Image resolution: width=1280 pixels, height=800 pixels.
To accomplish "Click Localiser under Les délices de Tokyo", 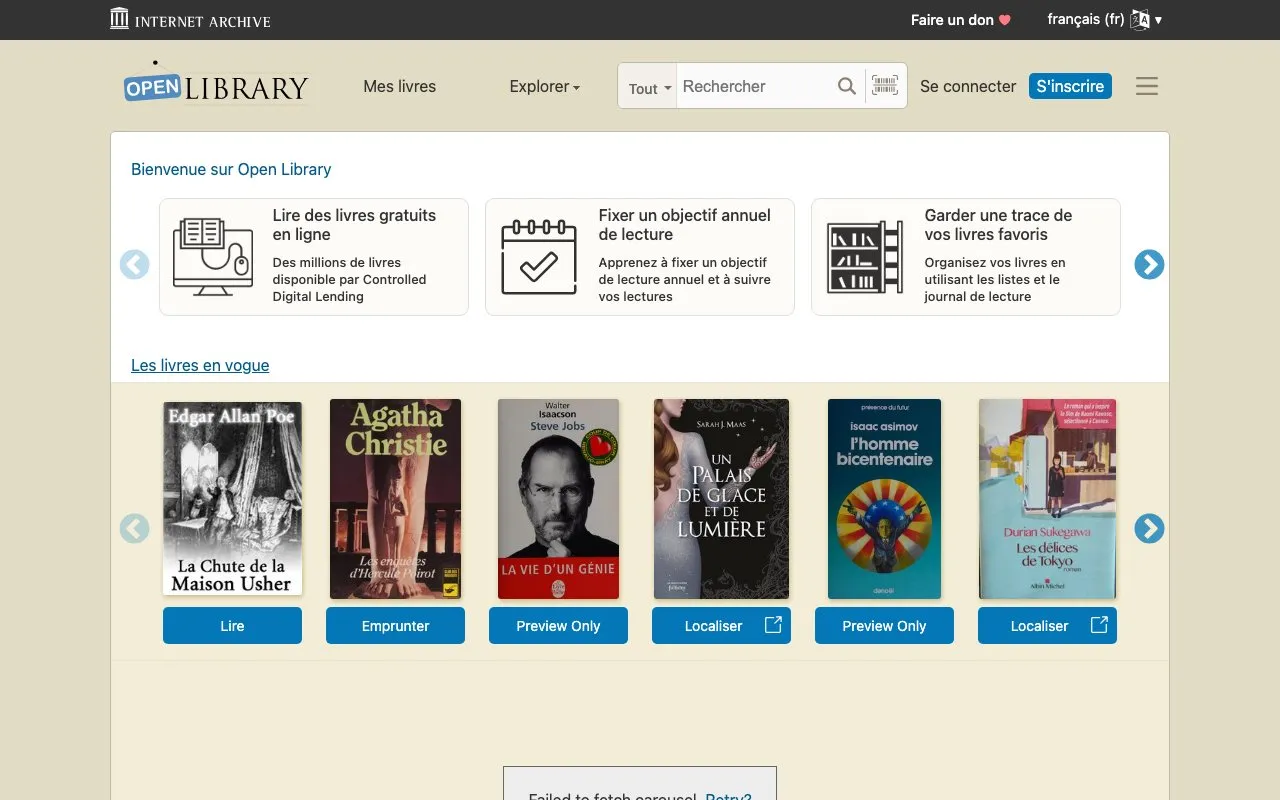I will (x=1047, y=626).
